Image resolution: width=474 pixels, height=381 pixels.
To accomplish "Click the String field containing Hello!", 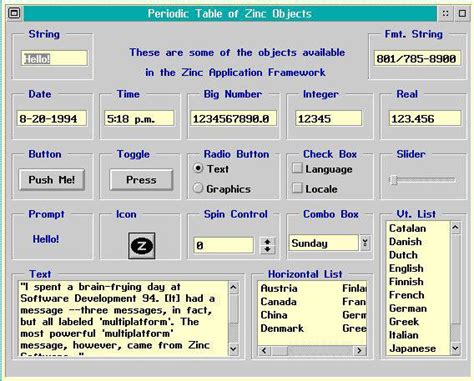I will coord(54,59).
